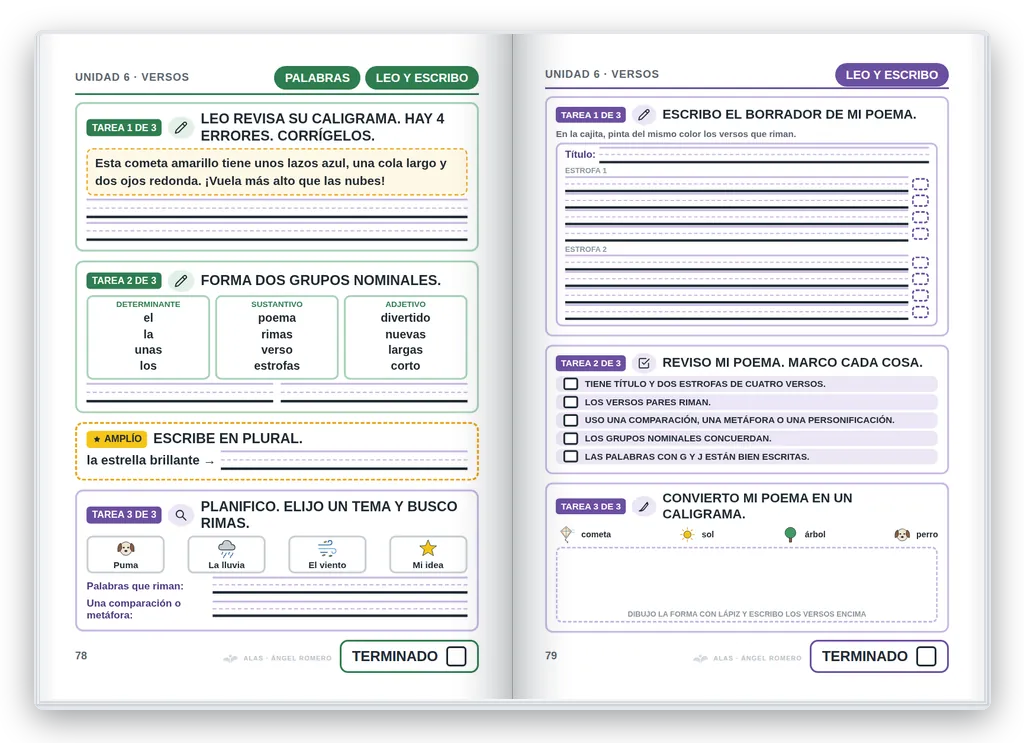This screenshot has height=743, width=1024.
Task: Click the word 'corto' in the Adjetivo box
Action: [406, 366]
